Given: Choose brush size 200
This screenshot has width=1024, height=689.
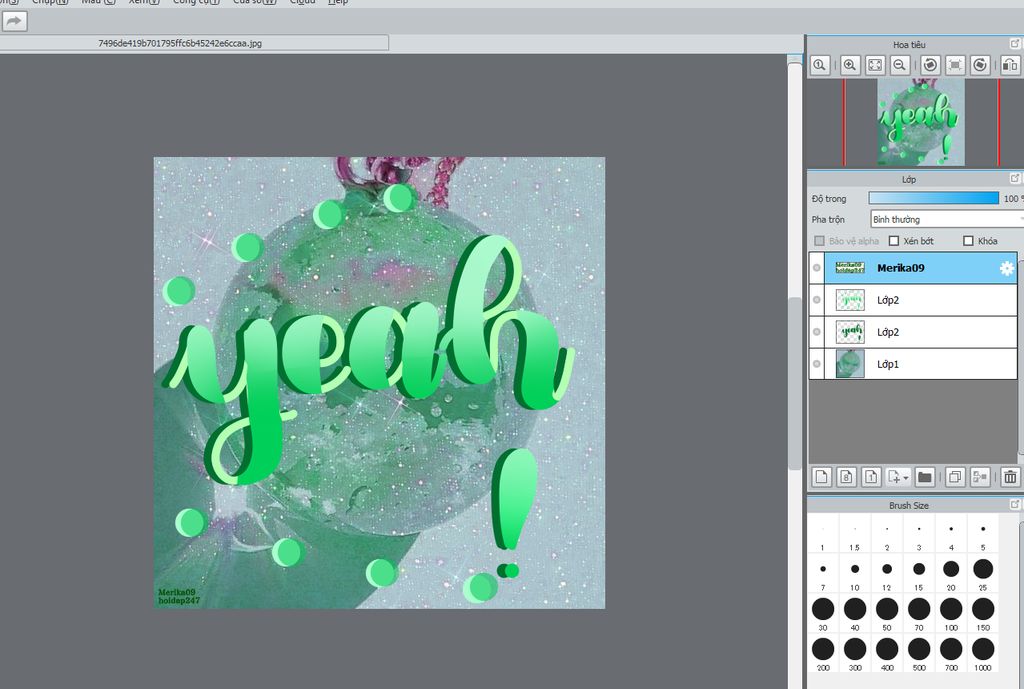Looking at the screenshot, I should click(x=823, y=654).
